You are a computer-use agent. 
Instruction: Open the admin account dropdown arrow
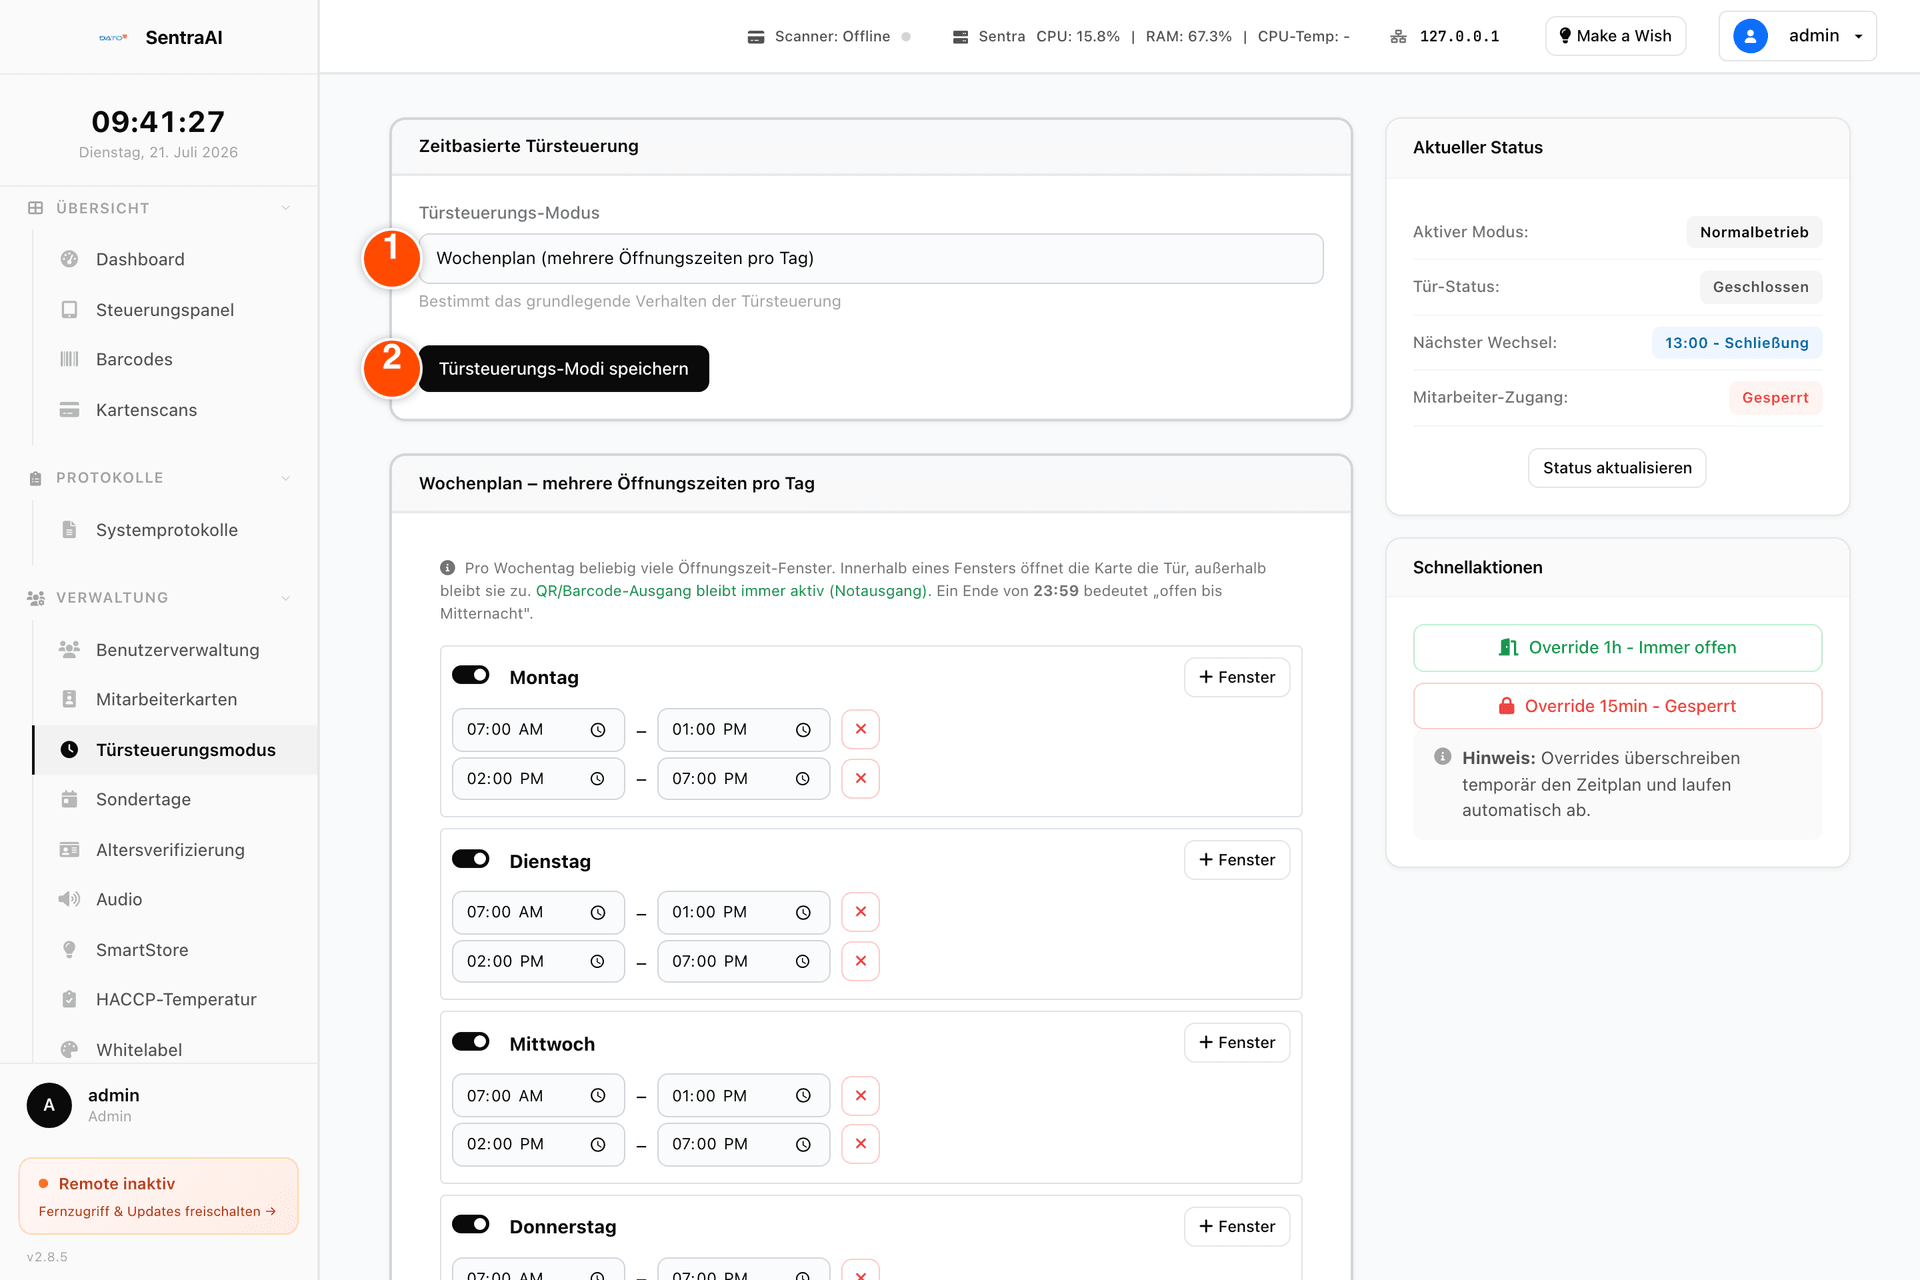click(1859, 37)
